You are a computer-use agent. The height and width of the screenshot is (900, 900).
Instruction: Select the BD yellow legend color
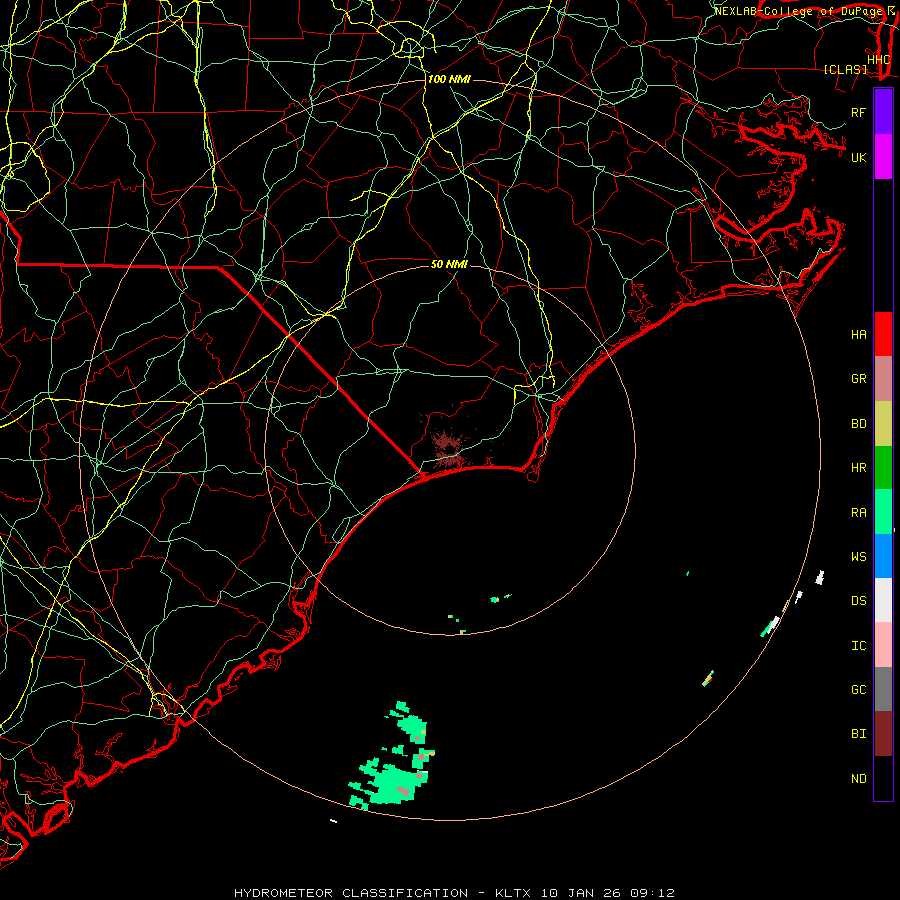883,424
